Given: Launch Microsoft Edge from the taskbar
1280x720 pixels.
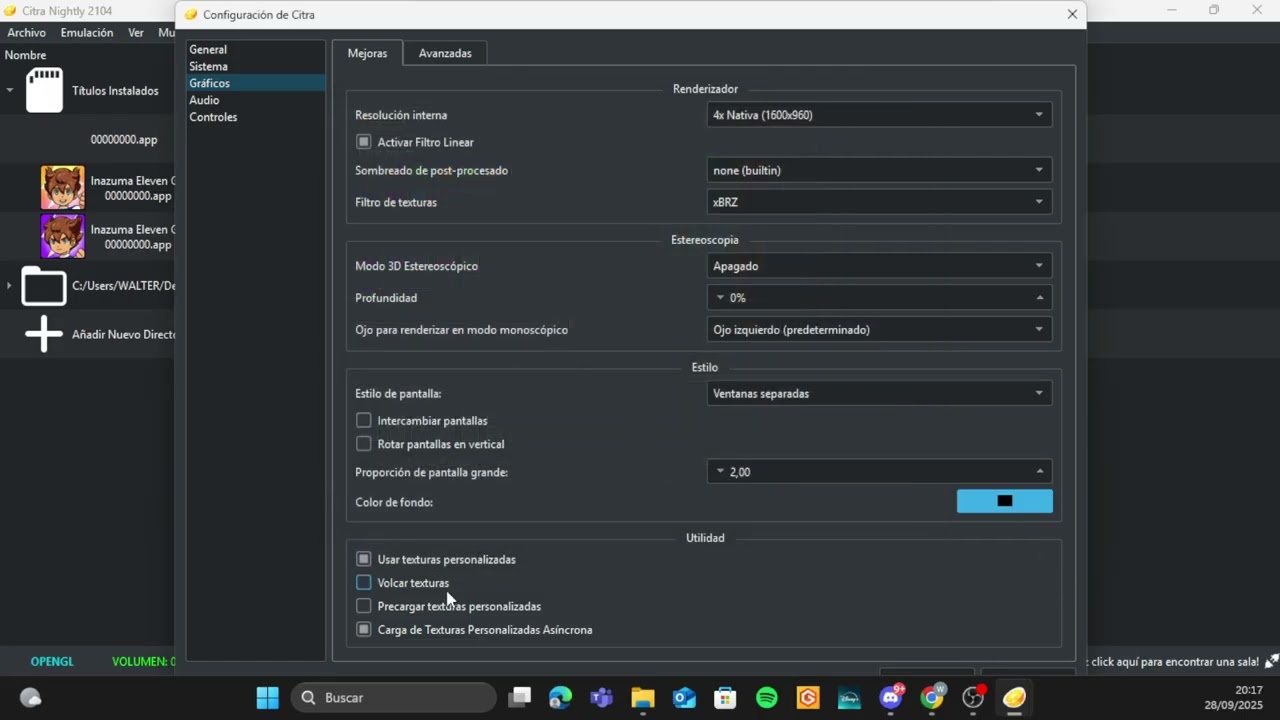Looking at the screenshot, I should [x=560, y=697].
